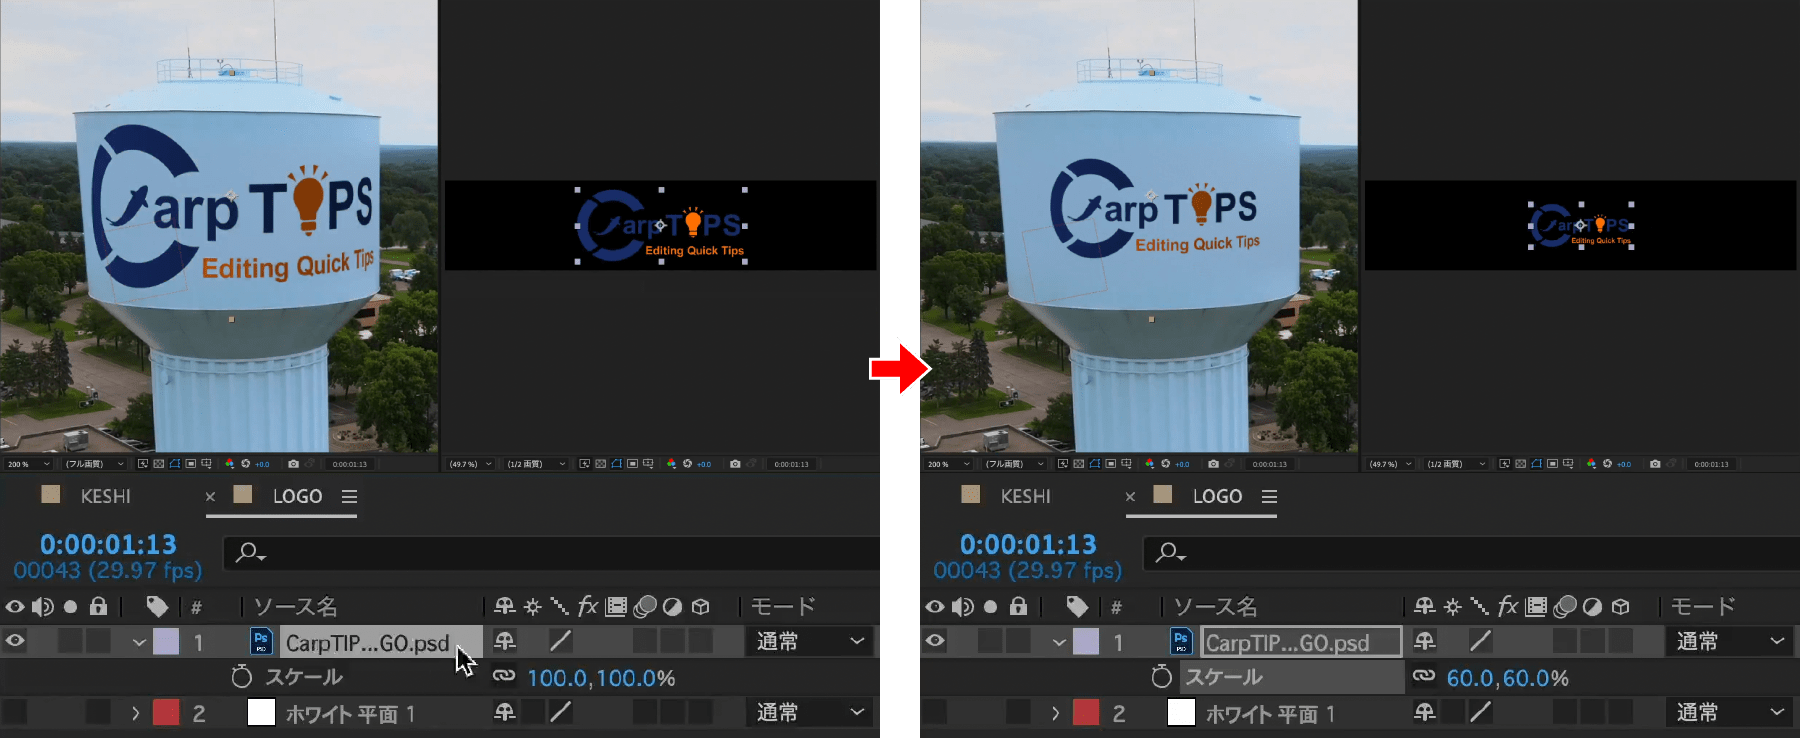Toggle shy switch on CarpTIP layer in left timeline

click(505, 640)
